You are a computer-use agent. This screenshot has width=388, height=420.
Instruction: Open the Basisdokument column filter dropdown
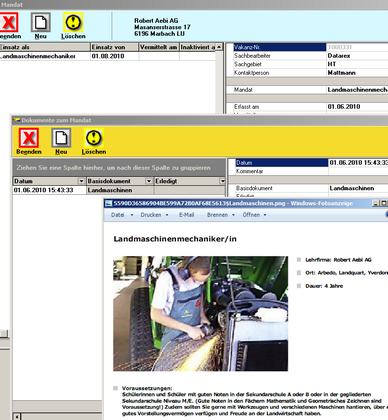(x=149, y=181)
